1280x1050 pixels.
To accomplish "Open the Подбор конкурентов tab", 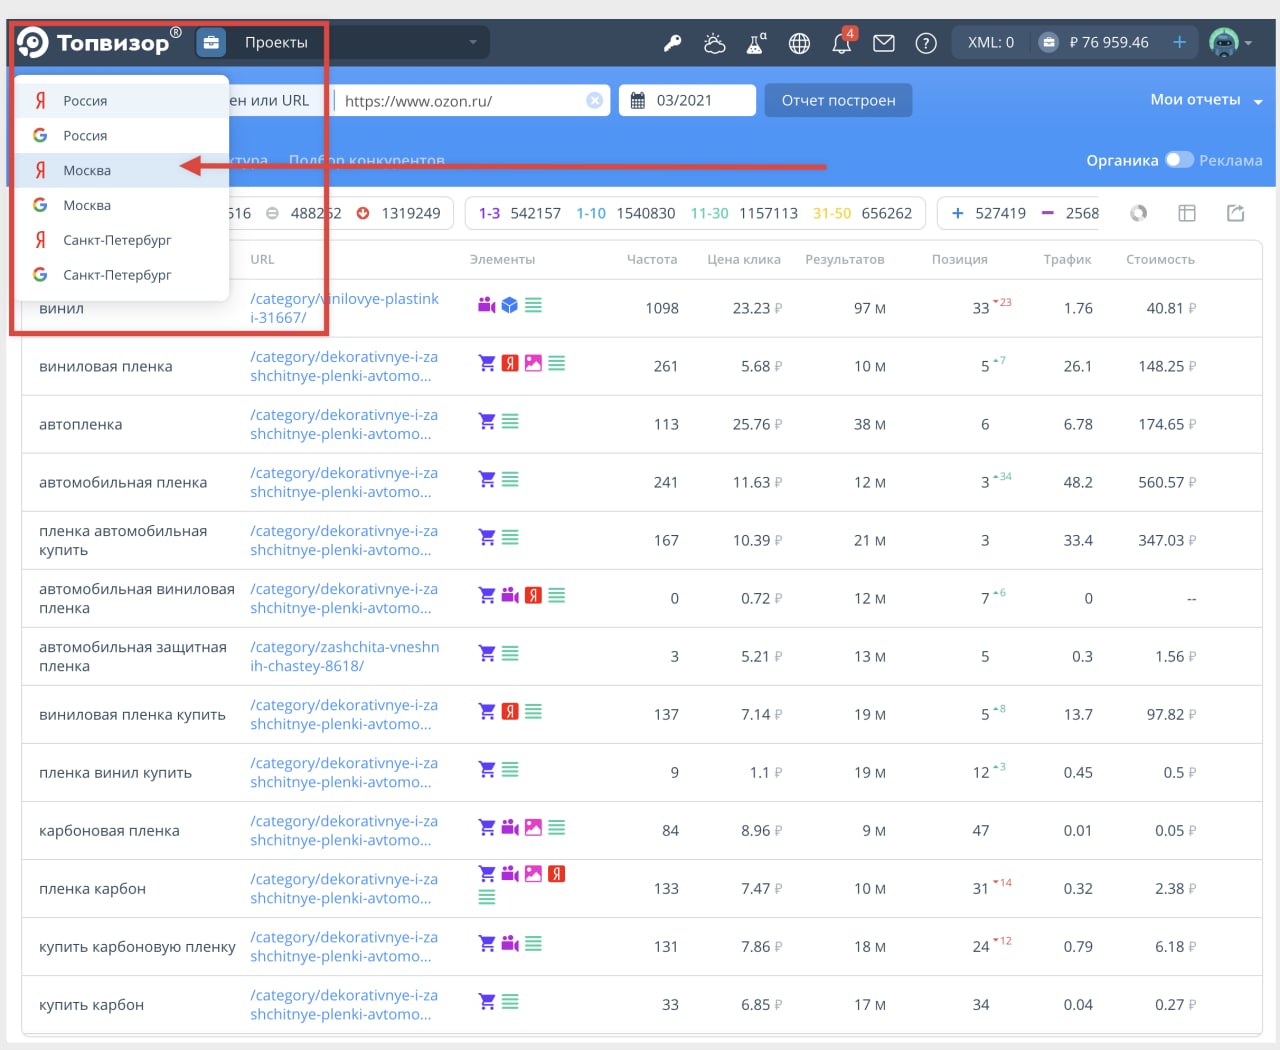I will click(x=366, y=160).
